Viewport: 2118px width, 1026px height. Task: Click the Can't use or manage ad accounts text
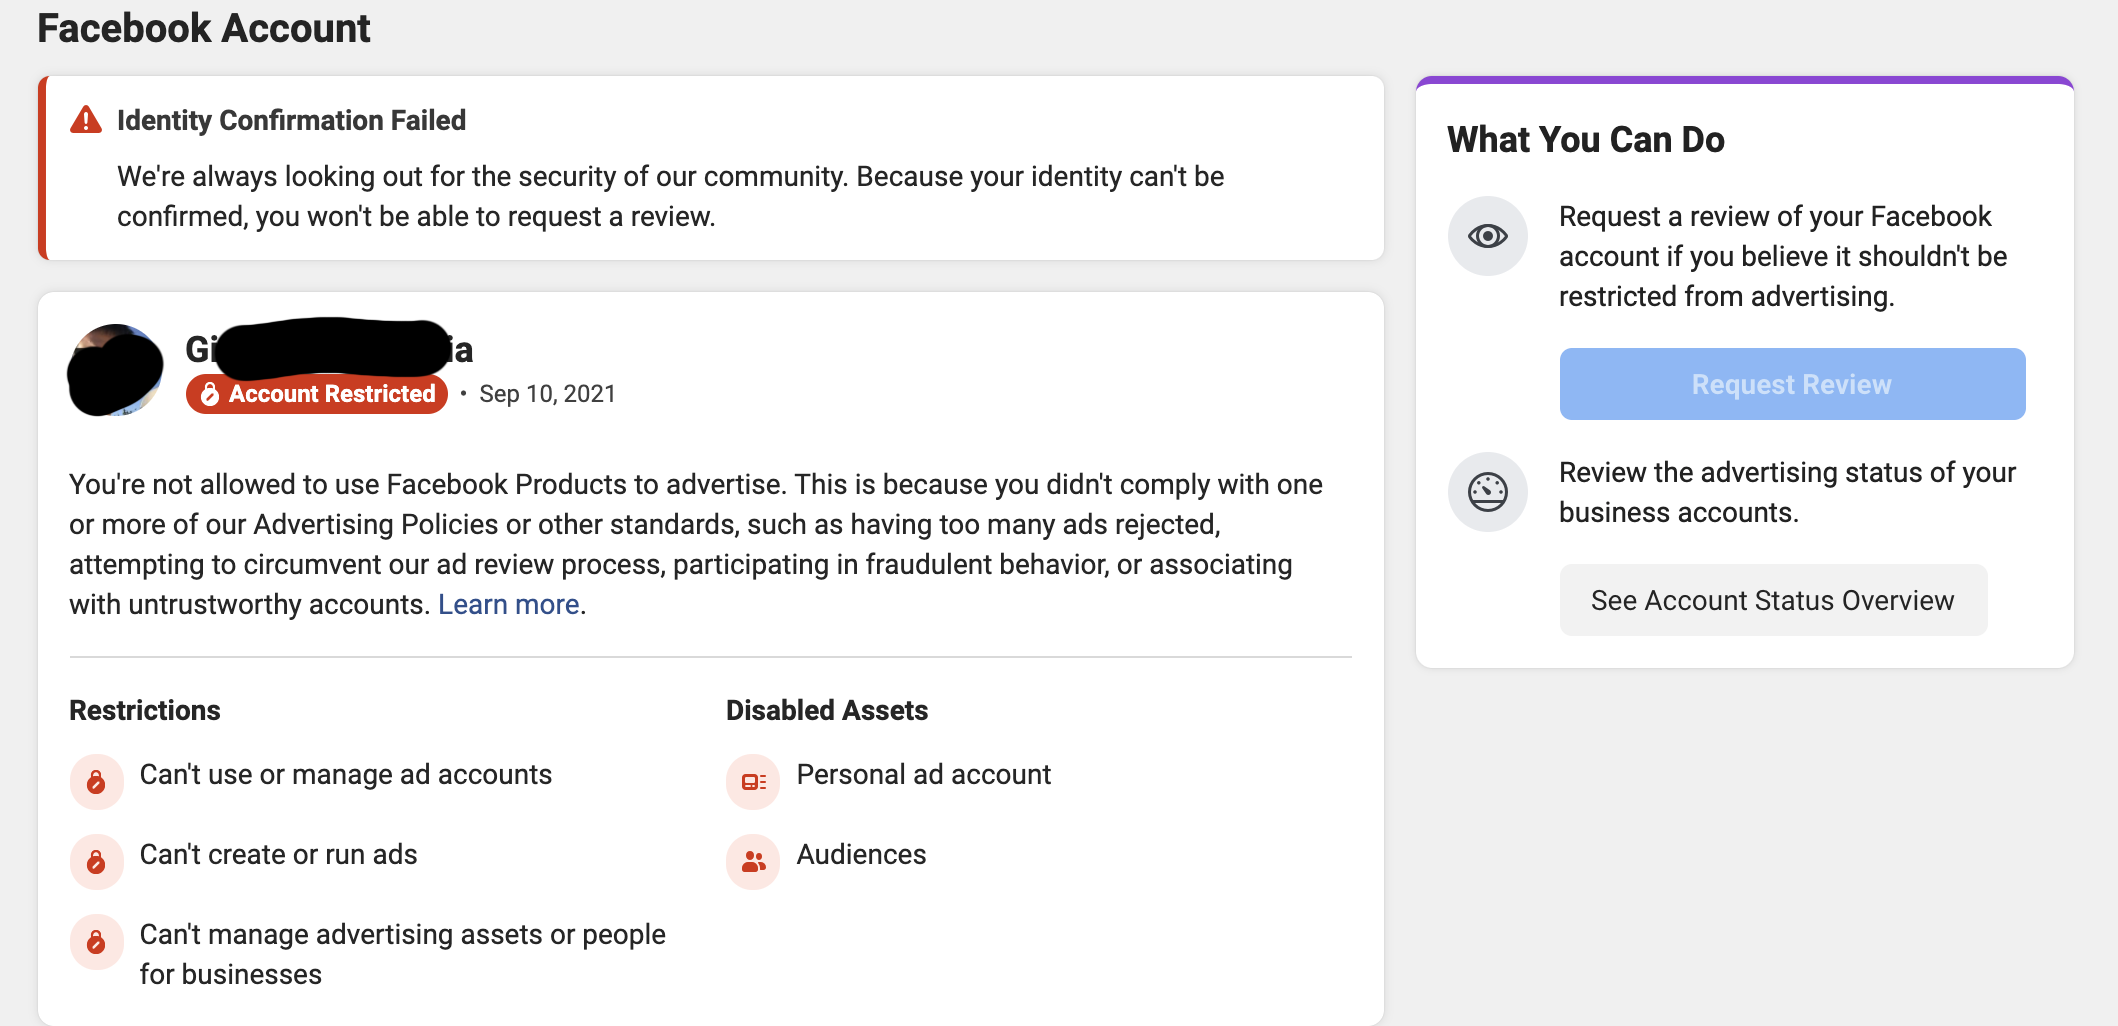(346, 775)
